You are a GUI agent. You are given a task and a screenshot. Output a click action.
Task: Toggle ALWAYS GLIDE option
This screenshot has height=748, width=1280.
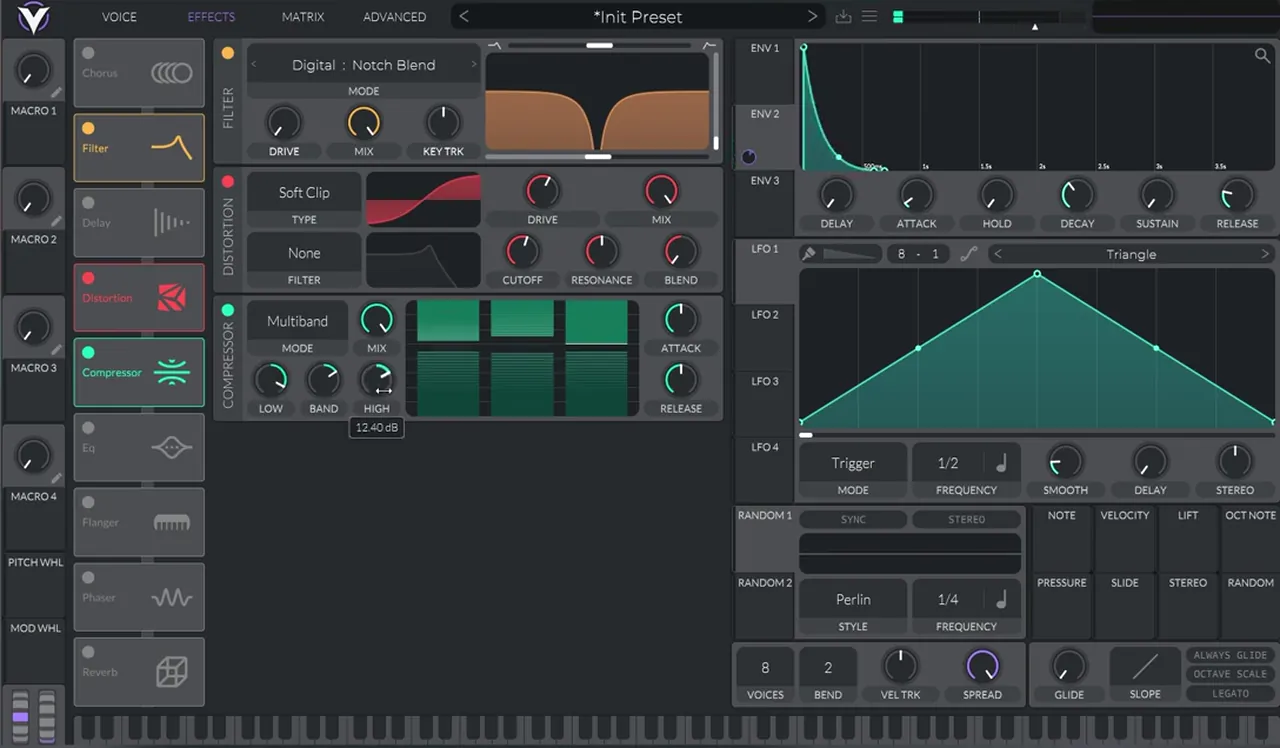(1230, 655)
